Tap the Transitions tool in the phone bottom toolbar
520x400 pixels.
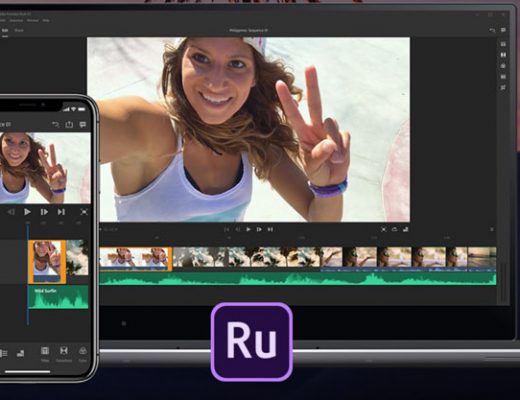pos(64,354)
